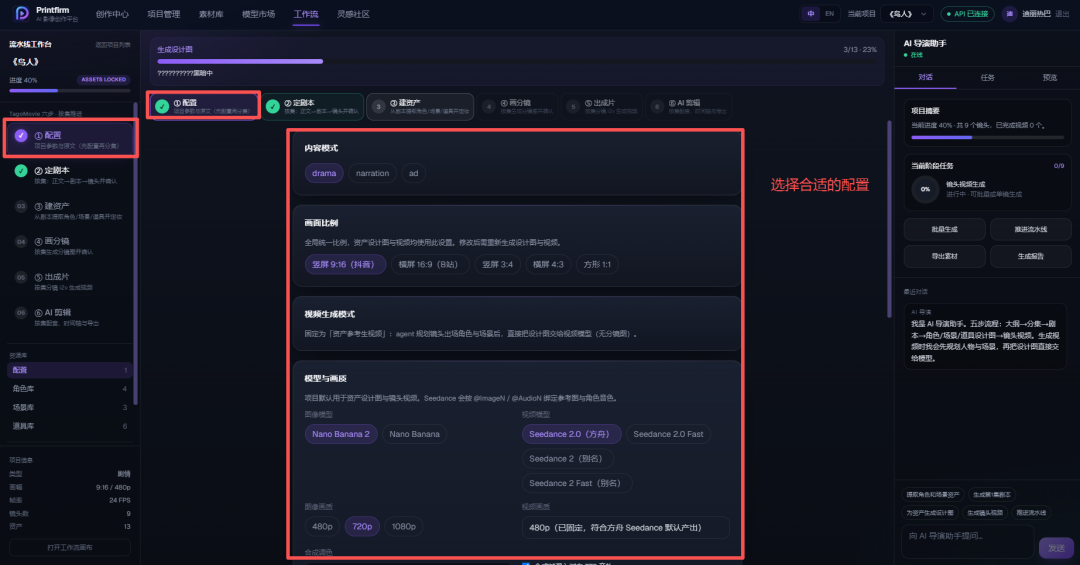Viewport: 1080px width, 565px height.
Task: Open top stepper tab ①配置
Action: [x=204, y=106]
